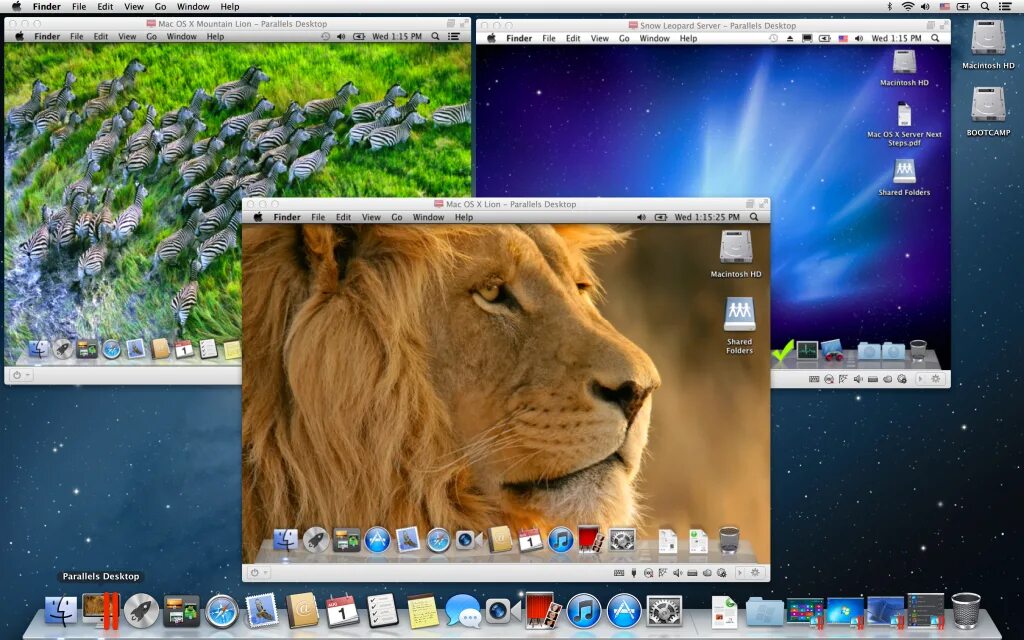Open power button dropdown in Lion VM window

point(259,573)
